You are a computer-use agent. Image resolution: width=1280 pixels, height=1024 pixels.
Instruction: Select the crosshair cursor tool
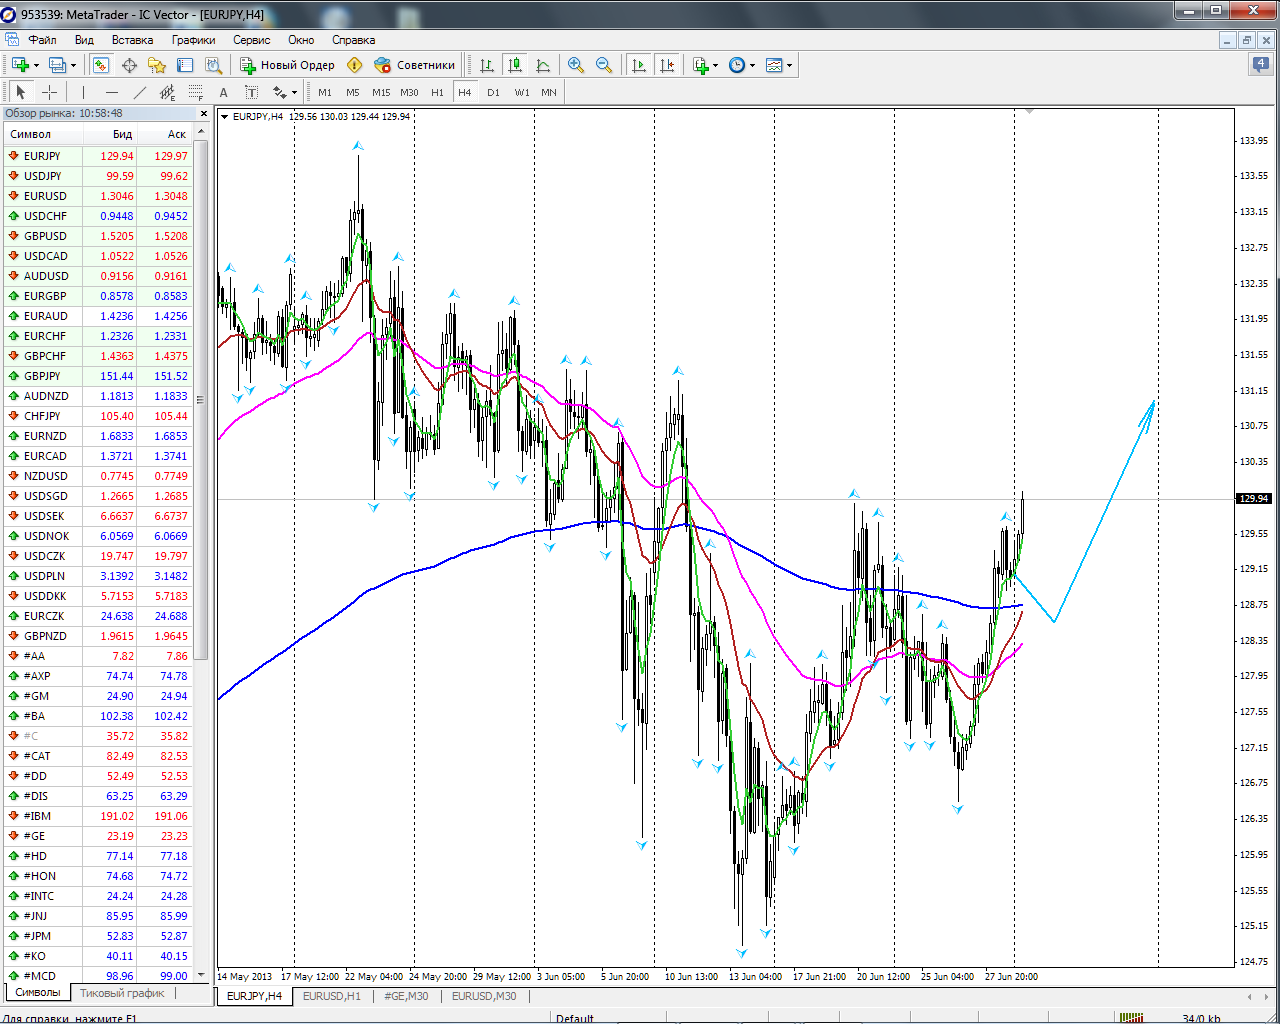point(49,92)
